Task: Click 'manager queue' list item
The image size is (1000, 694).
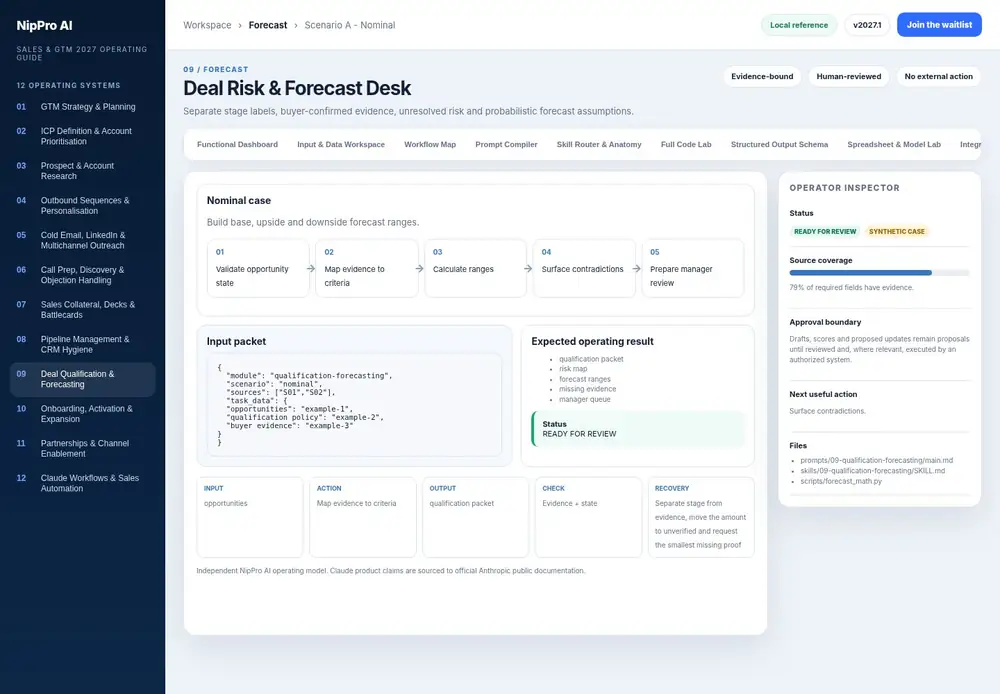Action: point(584,399)
